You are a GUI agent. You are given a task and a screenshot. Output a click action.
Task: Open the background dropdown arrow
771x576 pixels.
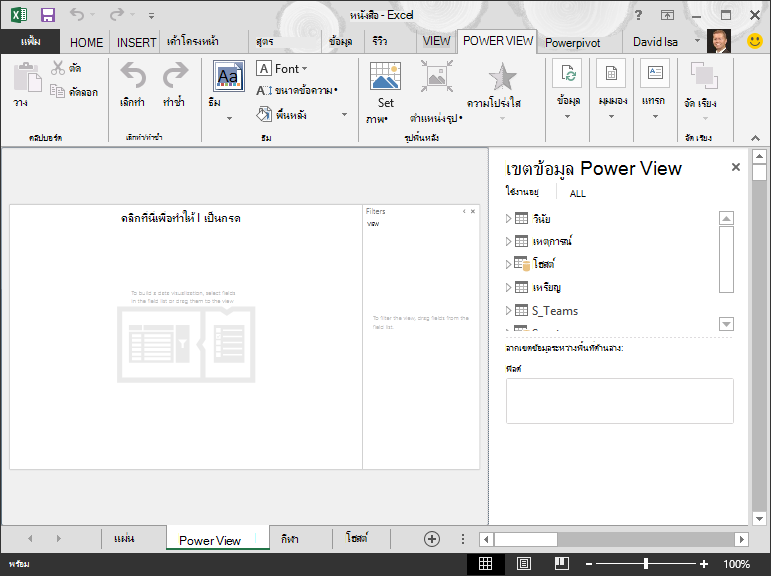click(x=344, y=115)
